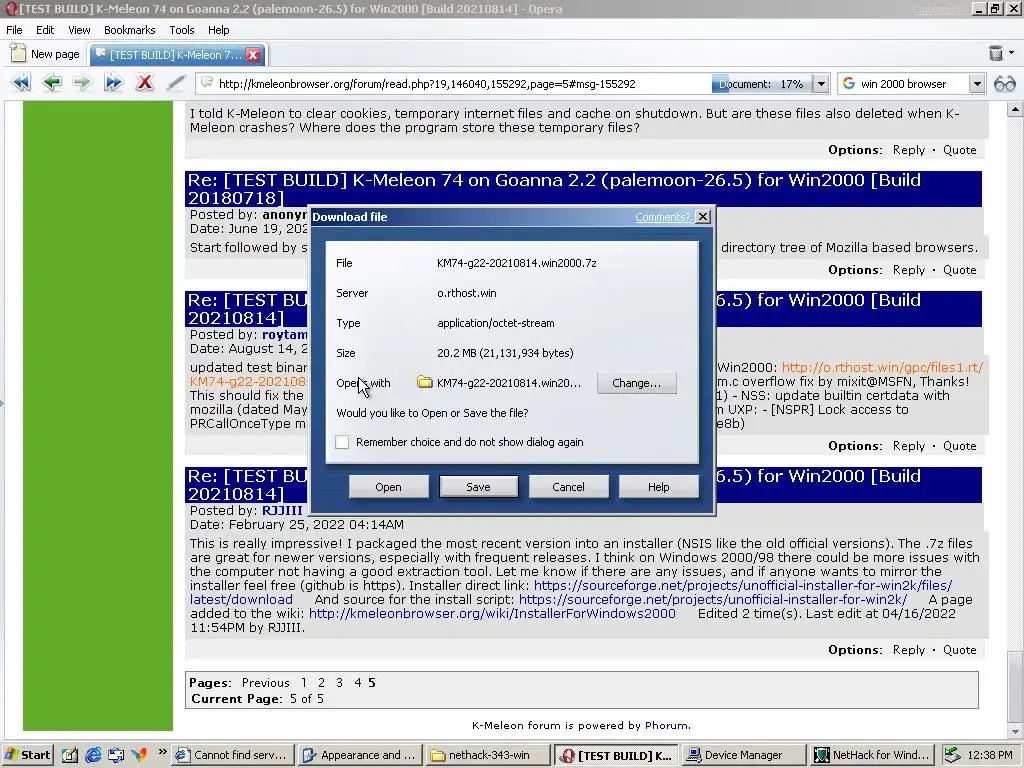Open the Edit menu
Screen dimensions: 1024x768
pos(45,30)
